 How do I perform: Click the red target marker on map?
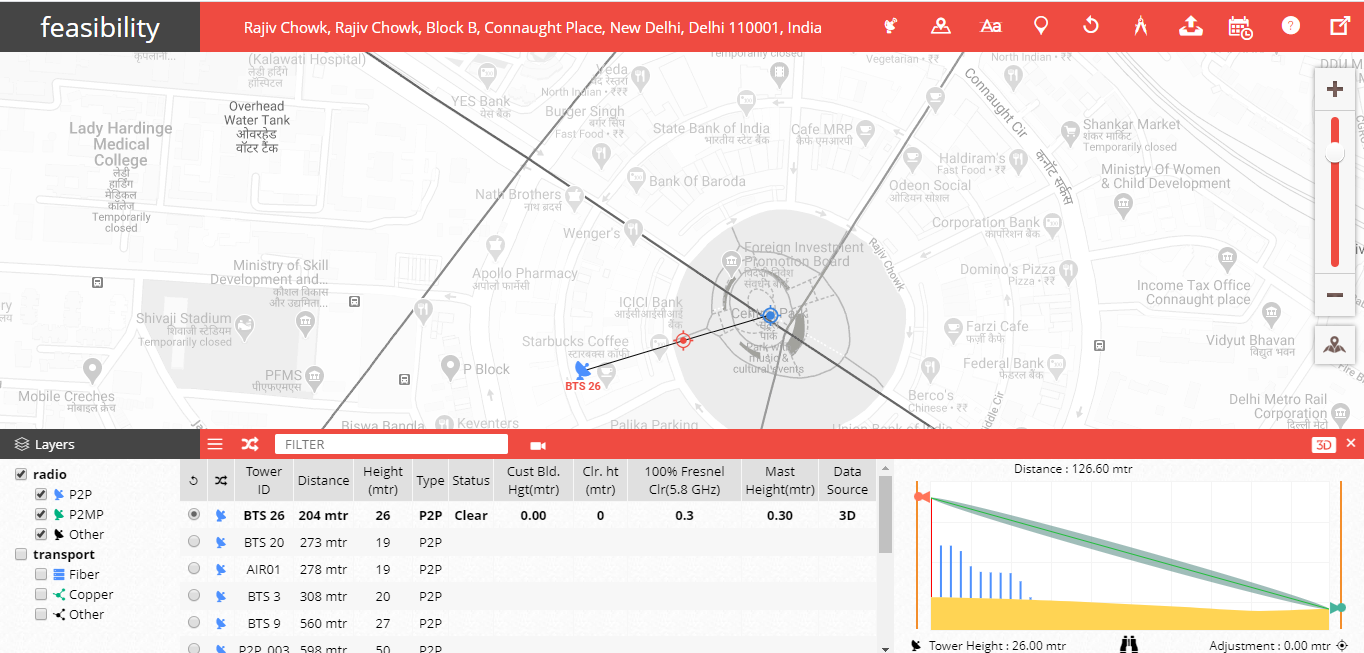683,341
